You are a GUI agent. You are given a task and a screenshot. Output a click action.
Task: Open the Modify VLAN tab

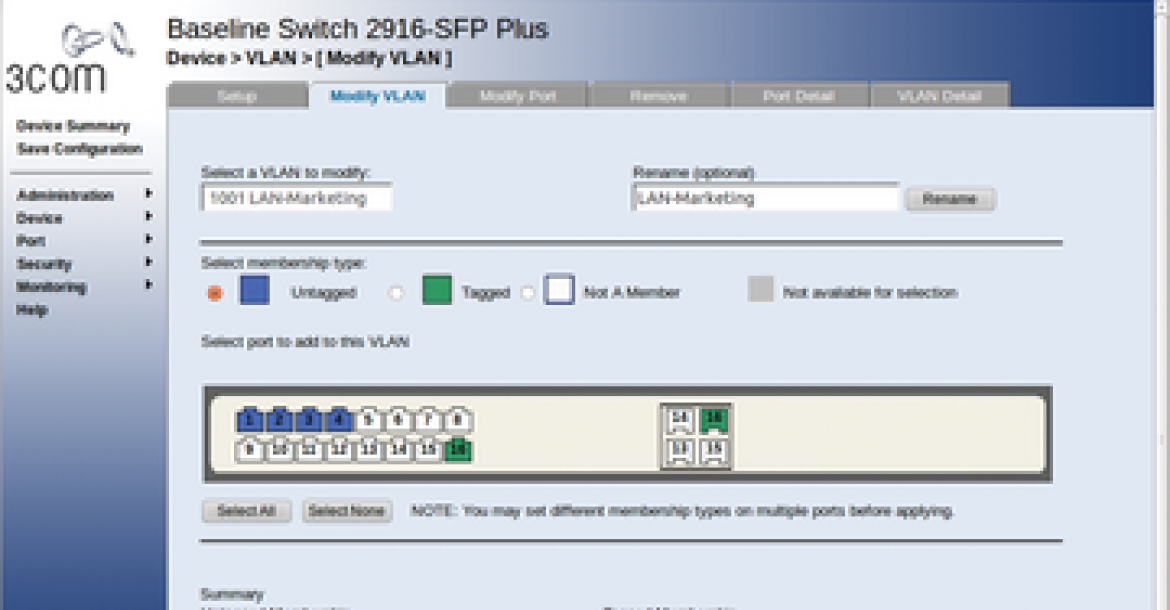(x=378, y=95)
